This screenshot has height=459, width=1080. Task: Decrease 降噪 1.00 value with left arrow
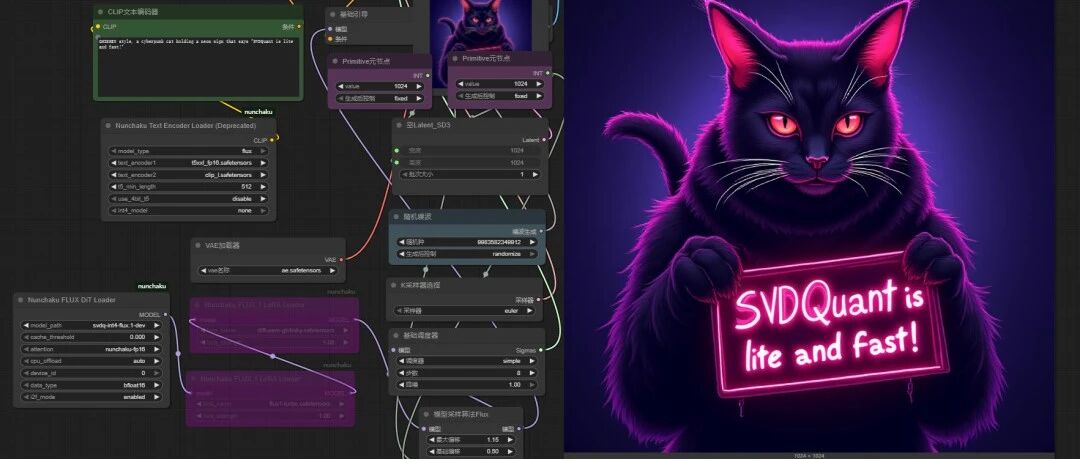click(x=402, y=384)
